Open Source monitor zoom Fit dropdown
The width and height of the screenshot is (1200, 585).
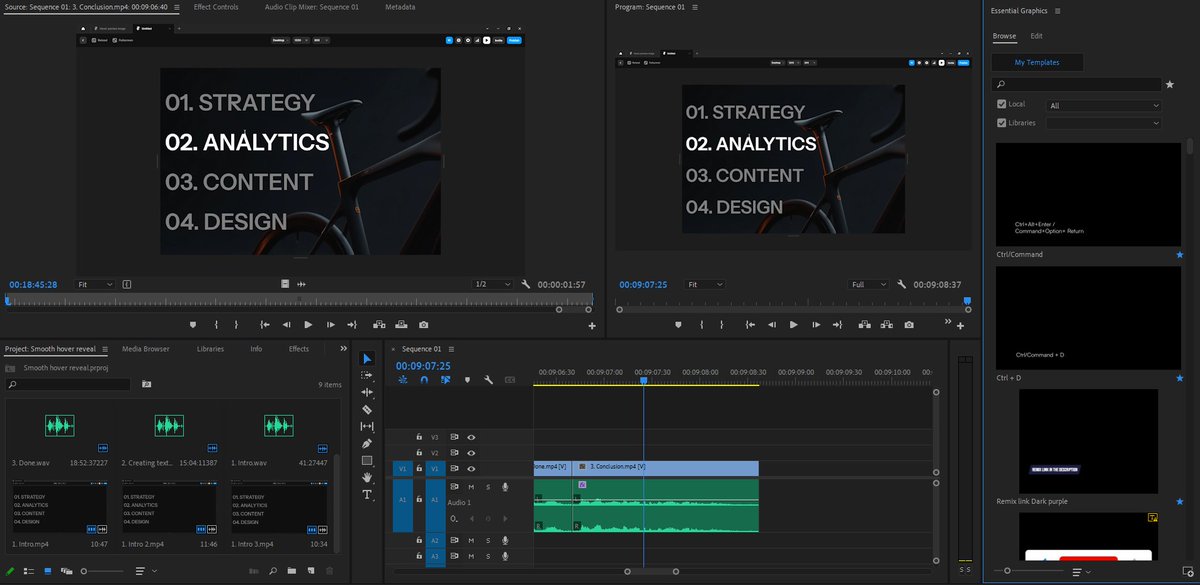(96, 285)
